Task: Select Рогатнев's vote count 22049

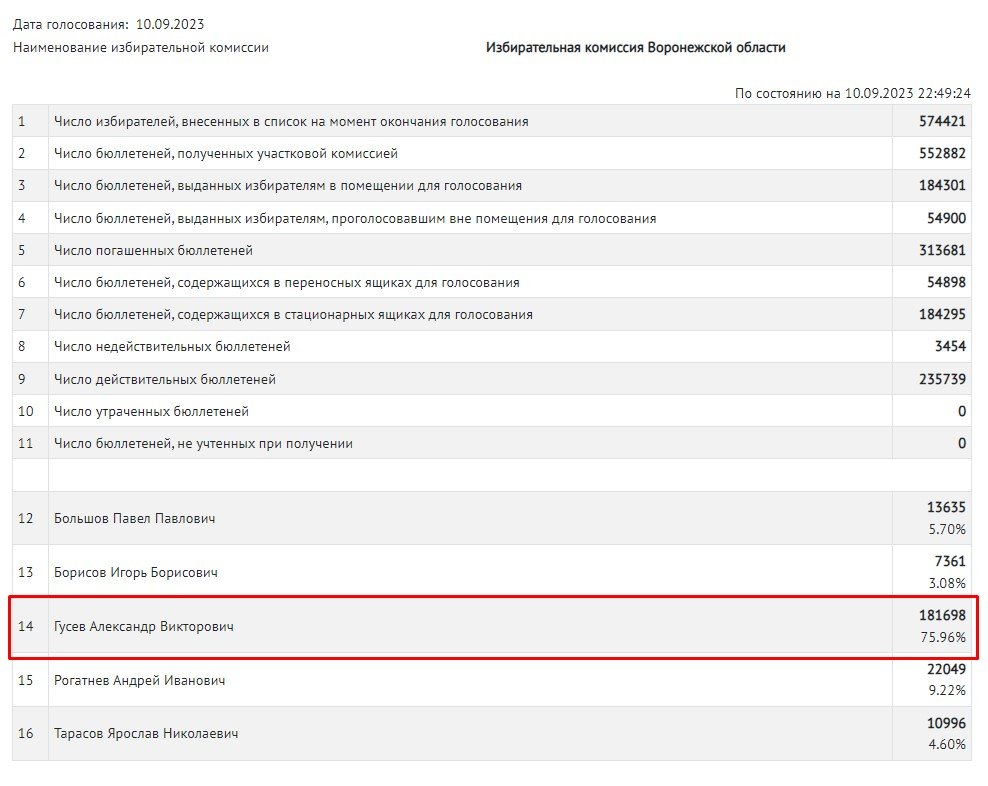Action: click(946, 669)
